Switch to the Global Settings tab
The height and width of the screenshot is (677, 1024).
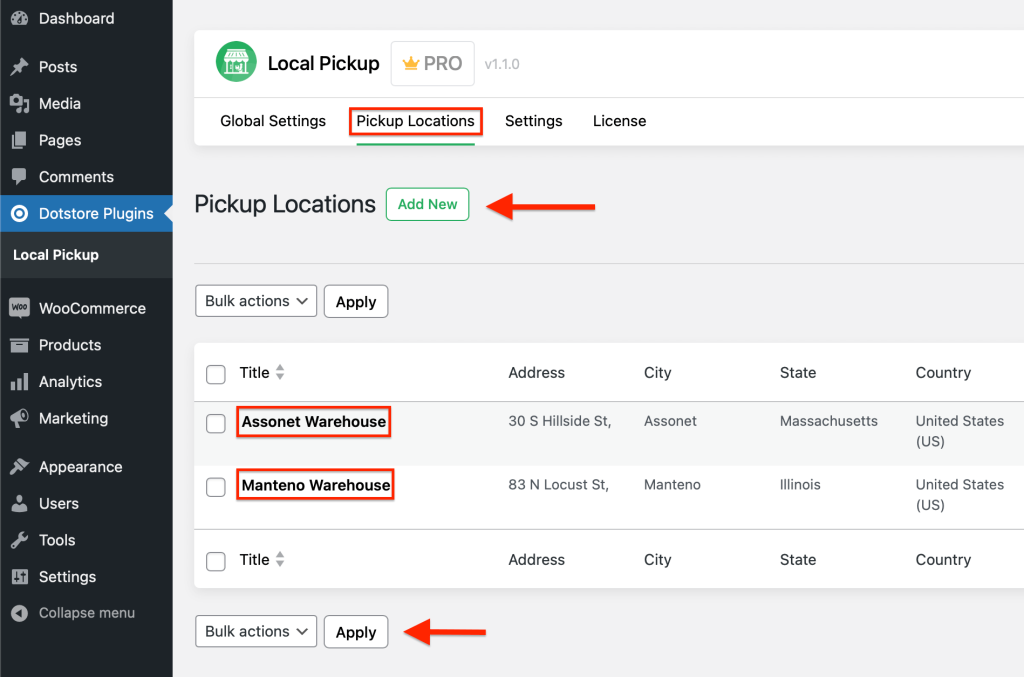pos(273,121)
